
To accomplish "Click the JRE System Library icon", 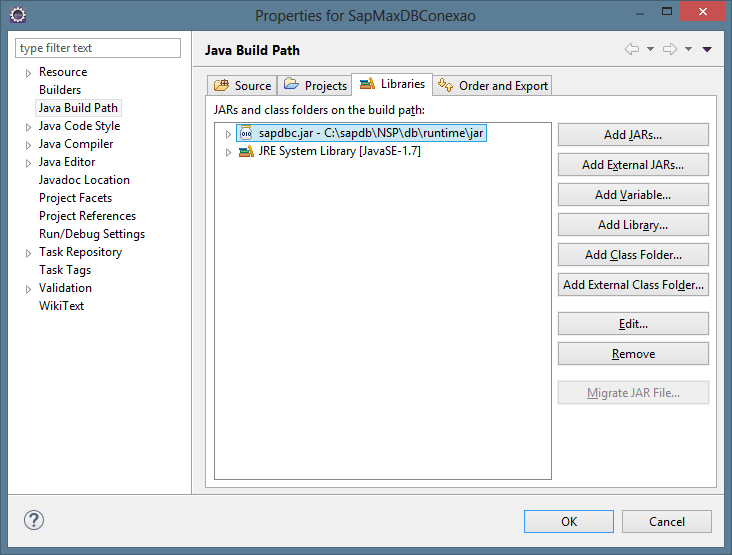I will click(246, 152).
